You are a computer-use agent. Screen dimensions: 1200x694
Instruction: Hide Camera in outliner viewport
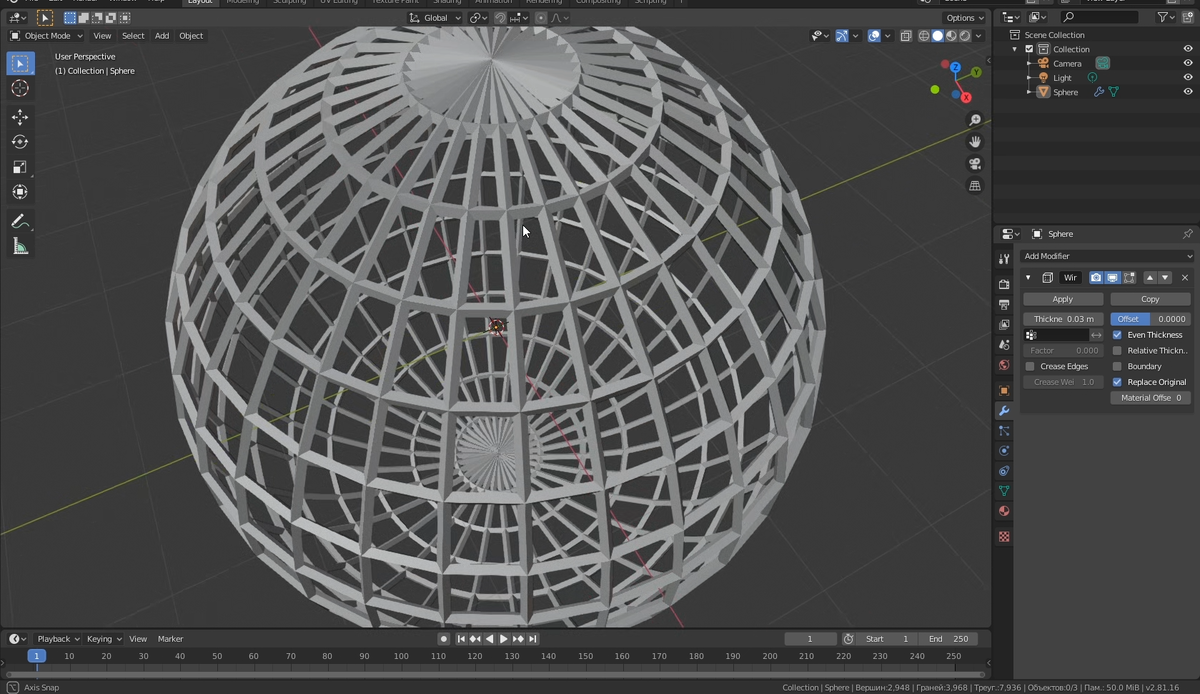(1188, 63)
